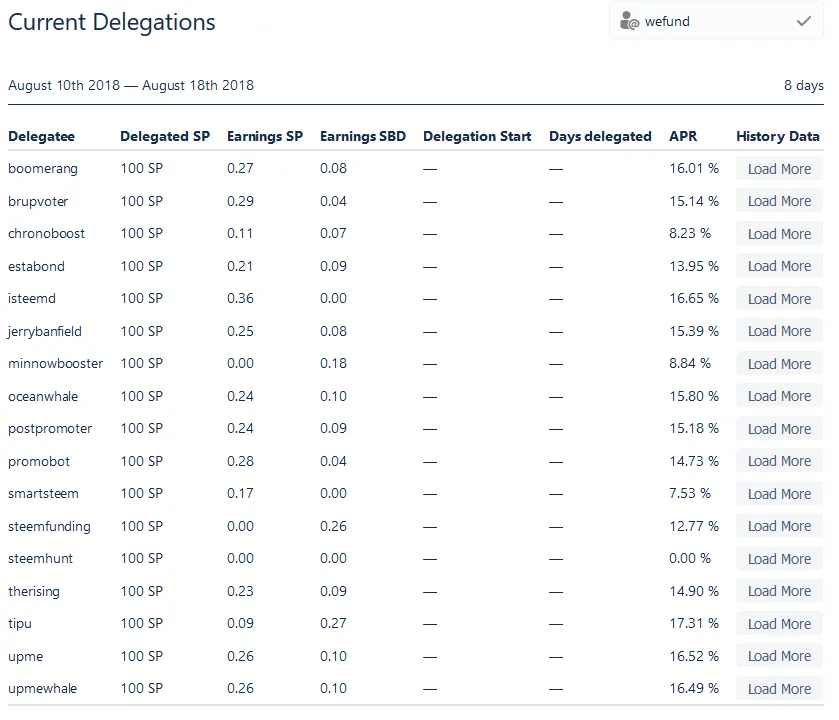Click the 16.65 % APR value

pyautogui.click(x=694, y=298)
